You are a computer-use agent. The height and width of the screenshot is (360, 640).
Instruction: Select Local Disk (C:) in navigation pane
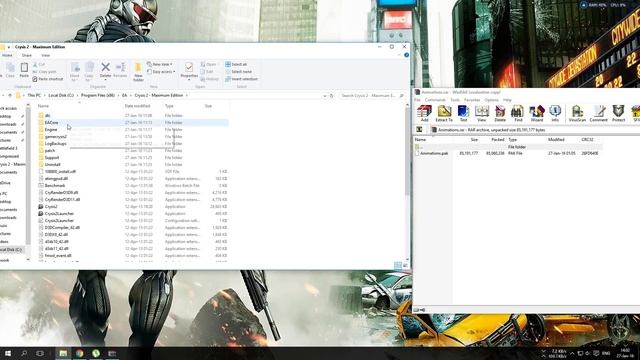click(x=11, y=250)
